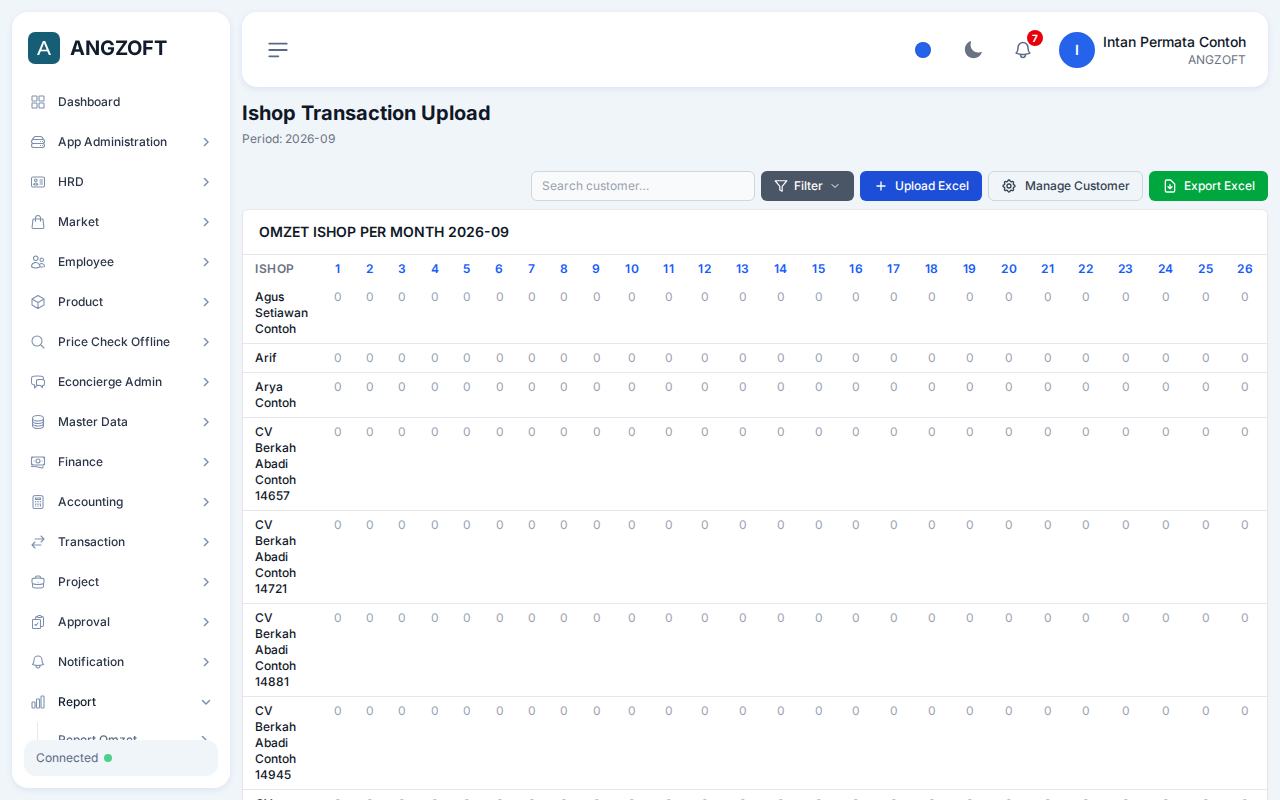Select the Agus Setiawan Contoh row name
1280x800 pixels.
(281, 313)
